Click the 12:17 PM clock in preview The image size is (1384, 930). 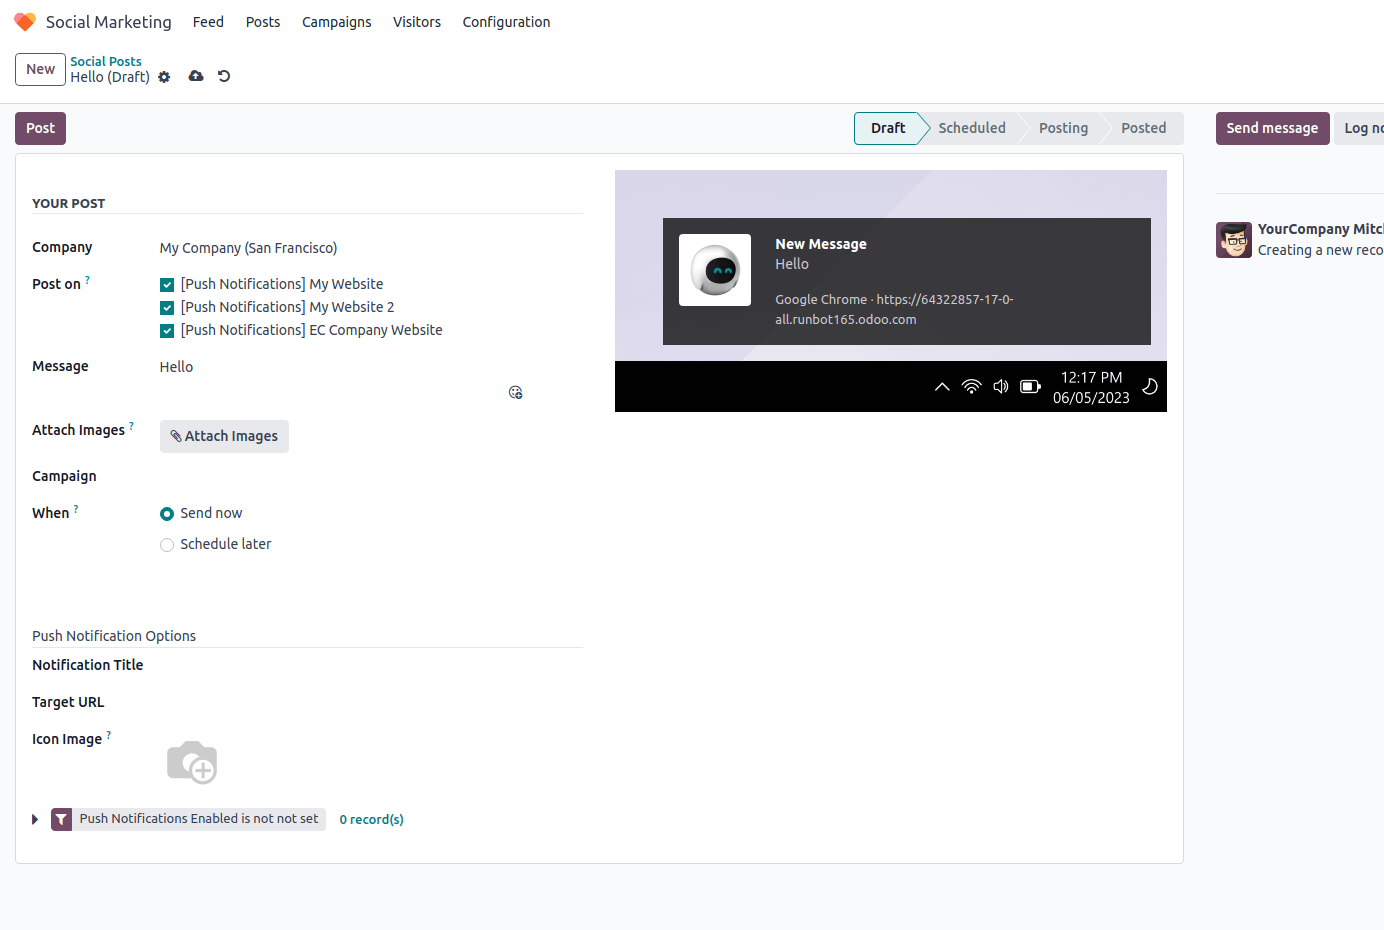1091,377
